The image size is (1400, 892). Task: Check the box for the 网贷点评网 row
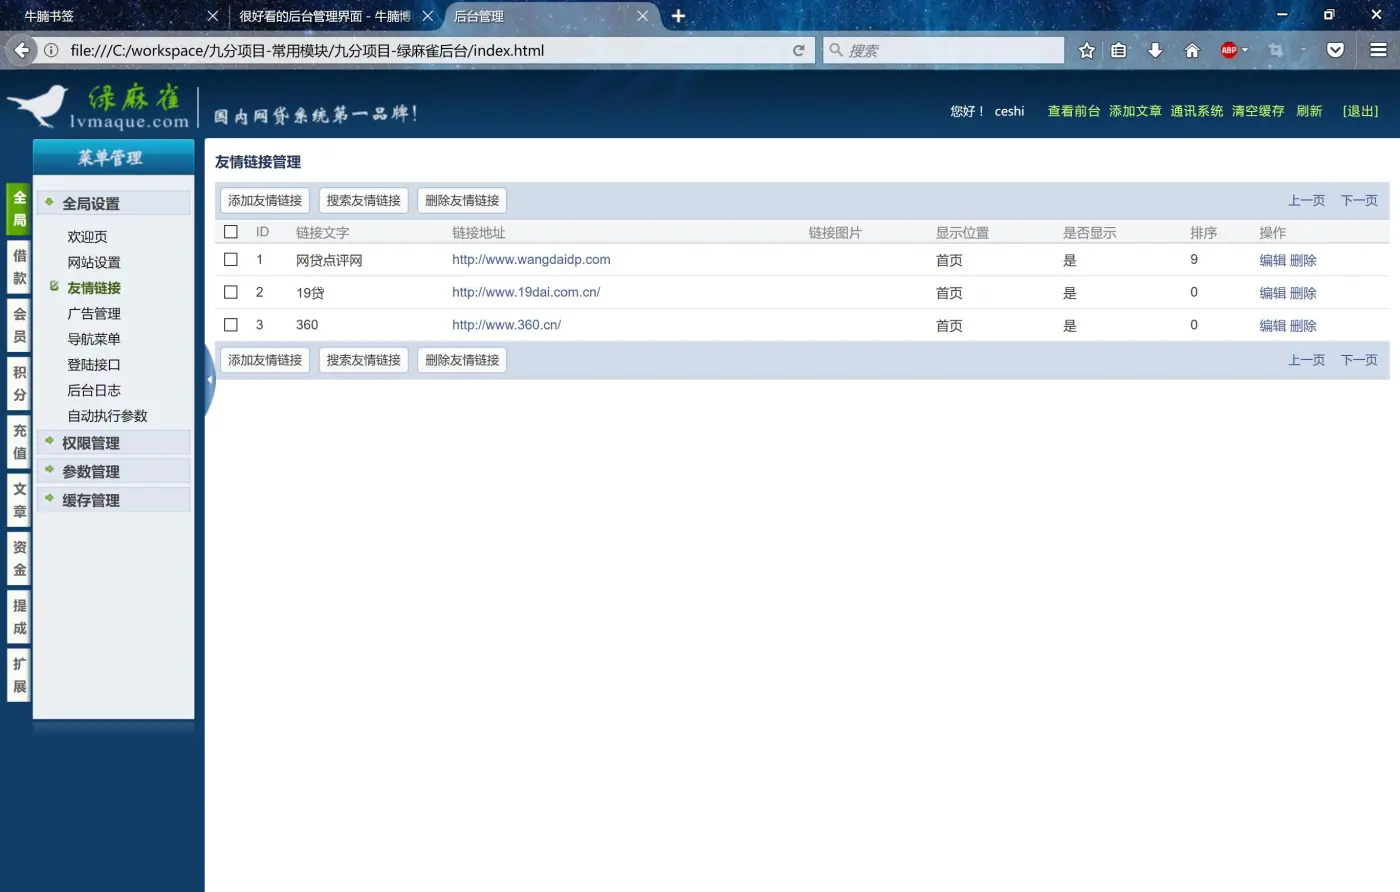tap(231, 260)
